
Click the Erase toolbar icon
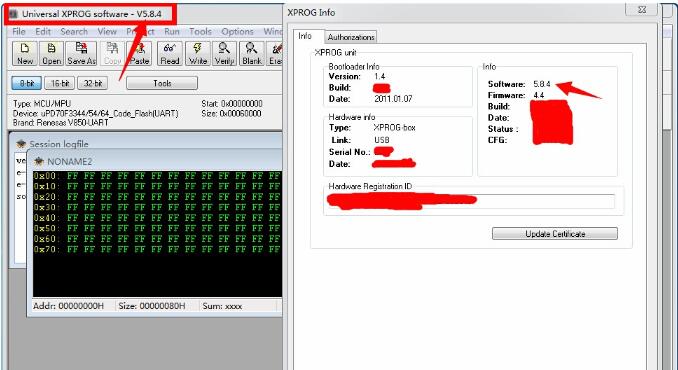[x=275, y=54]
